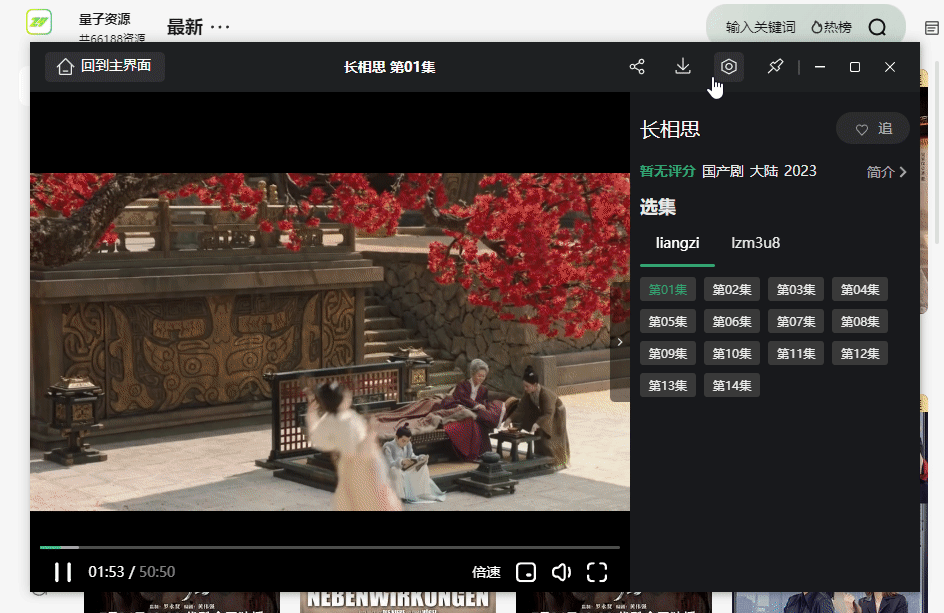This screenshot has width=944, height=613.
Task: Expand the 简介 synopsis
Action: [x=886, y=172]
